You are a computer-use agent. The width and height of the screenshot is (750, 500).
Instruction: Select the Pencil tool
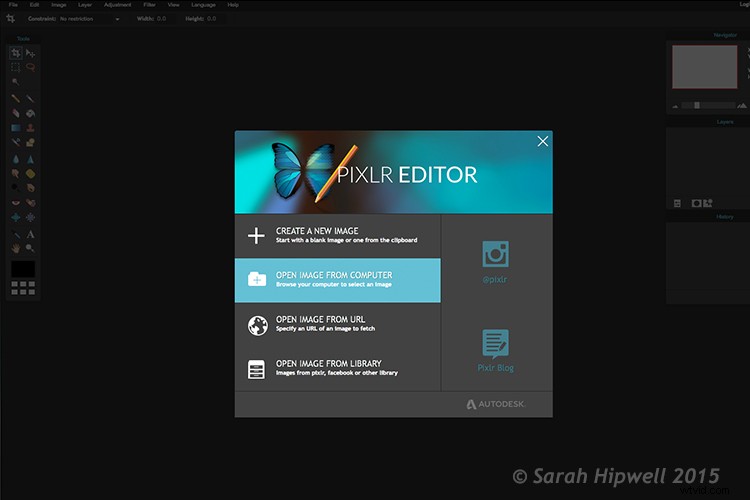click(16, 99)
